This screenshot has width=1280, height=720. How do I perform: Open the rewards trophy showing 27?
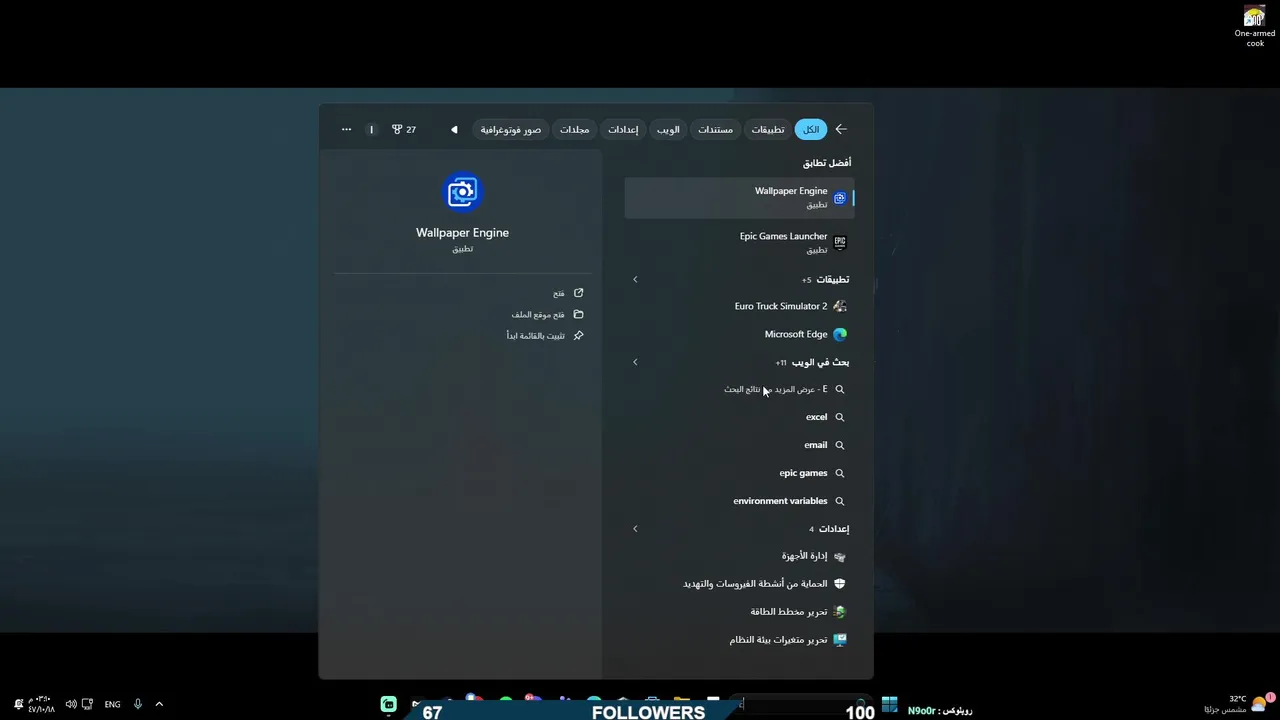coord(404,129)
